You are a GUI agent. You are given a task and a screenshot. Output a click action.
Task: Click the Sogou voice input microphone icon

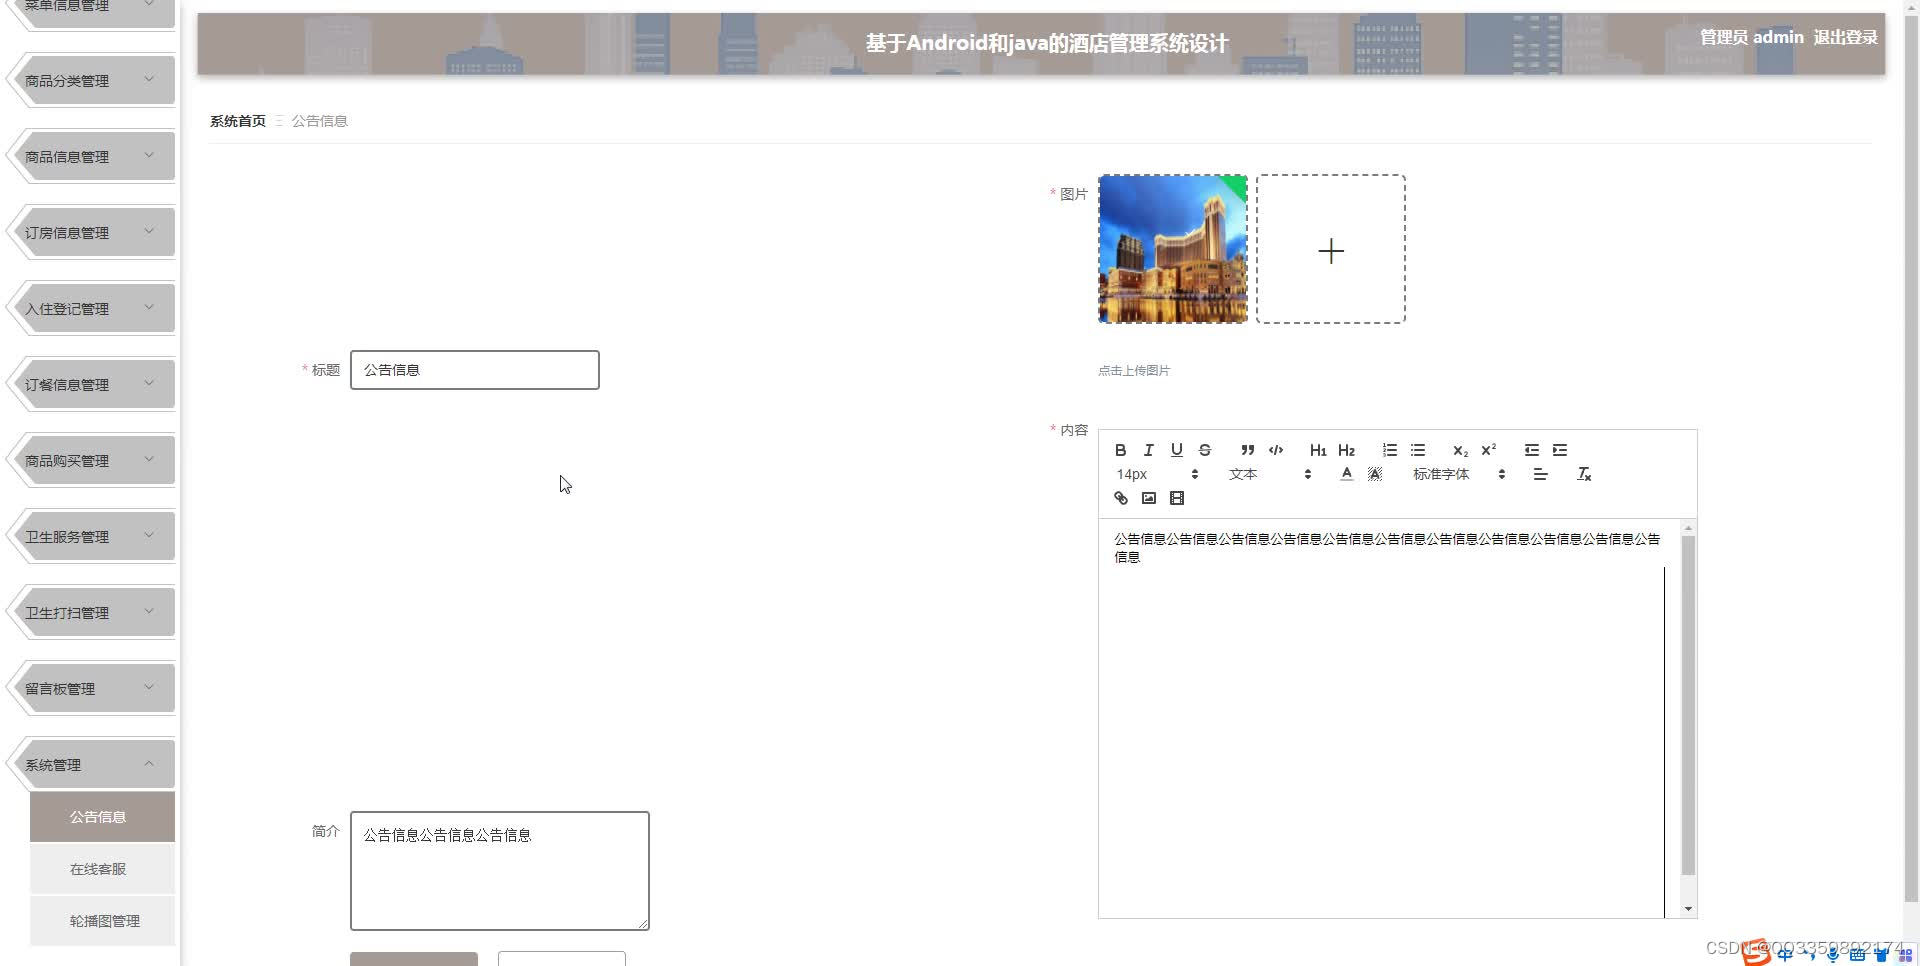[x=1833, y=955]
